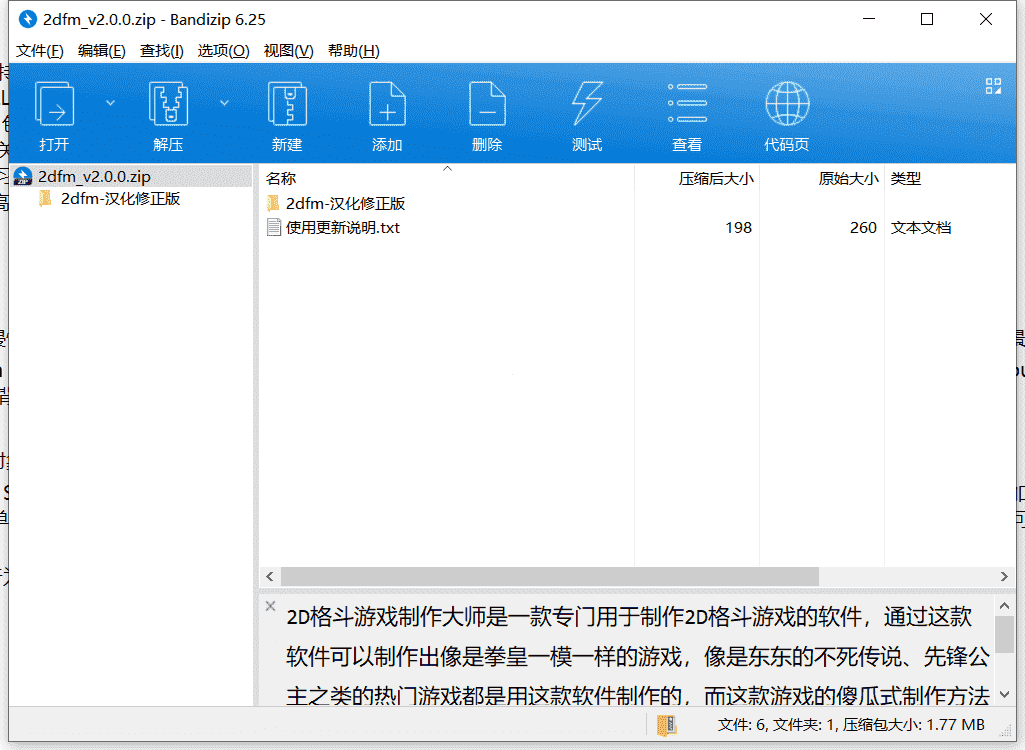1025x750 pixels.
Task: Maximize the Bandizip window
Action: 927,19
